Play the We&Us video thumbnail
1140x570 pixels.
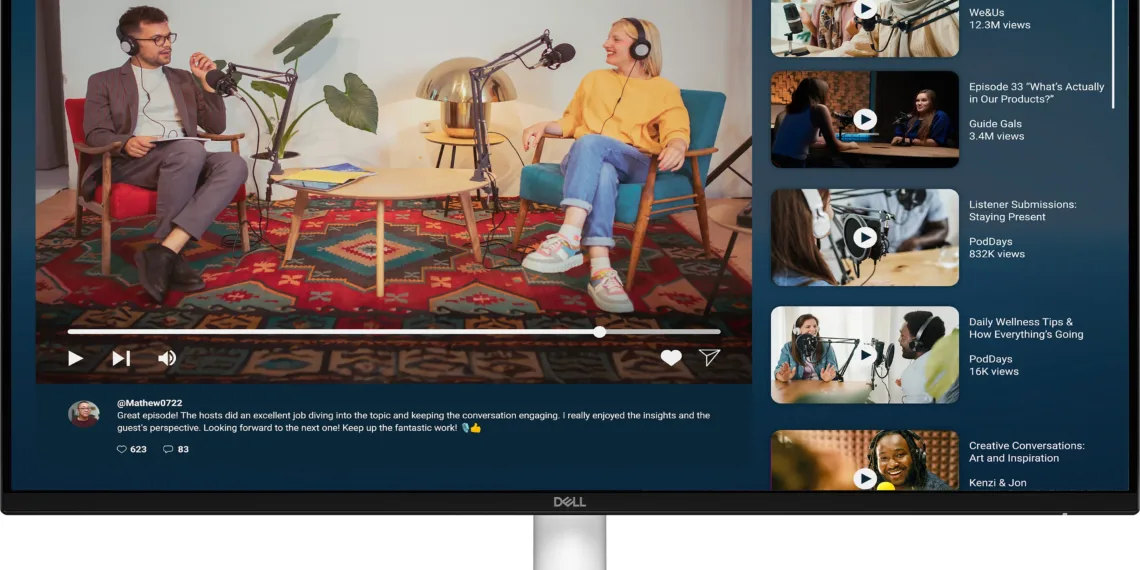pos(865,10)
